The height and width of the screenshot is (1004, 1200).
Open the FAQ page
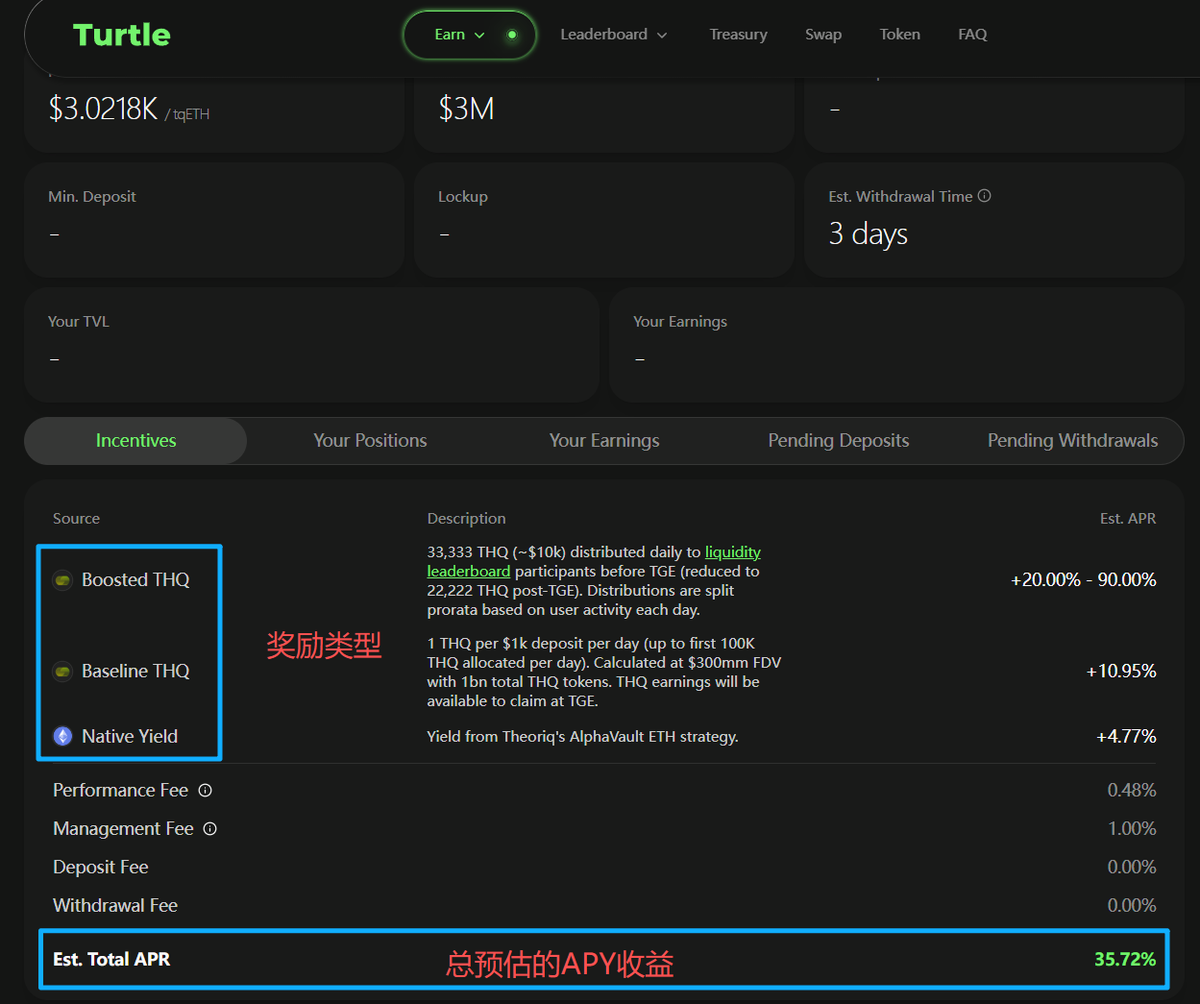(x=972, y=35)
